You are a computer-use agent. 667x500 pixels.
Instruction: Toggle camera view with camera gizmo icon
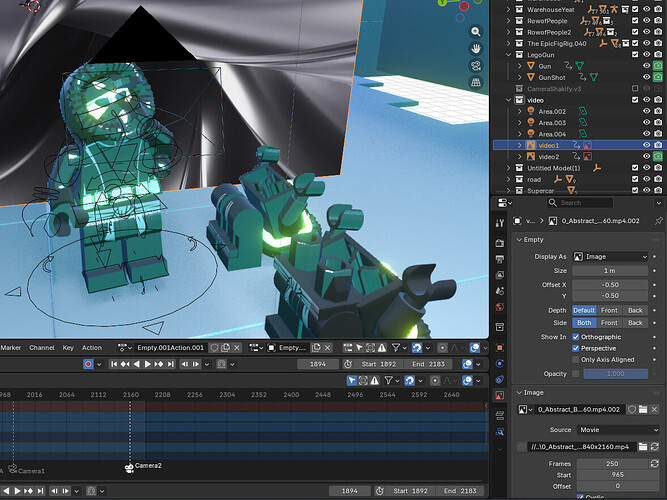476,66
